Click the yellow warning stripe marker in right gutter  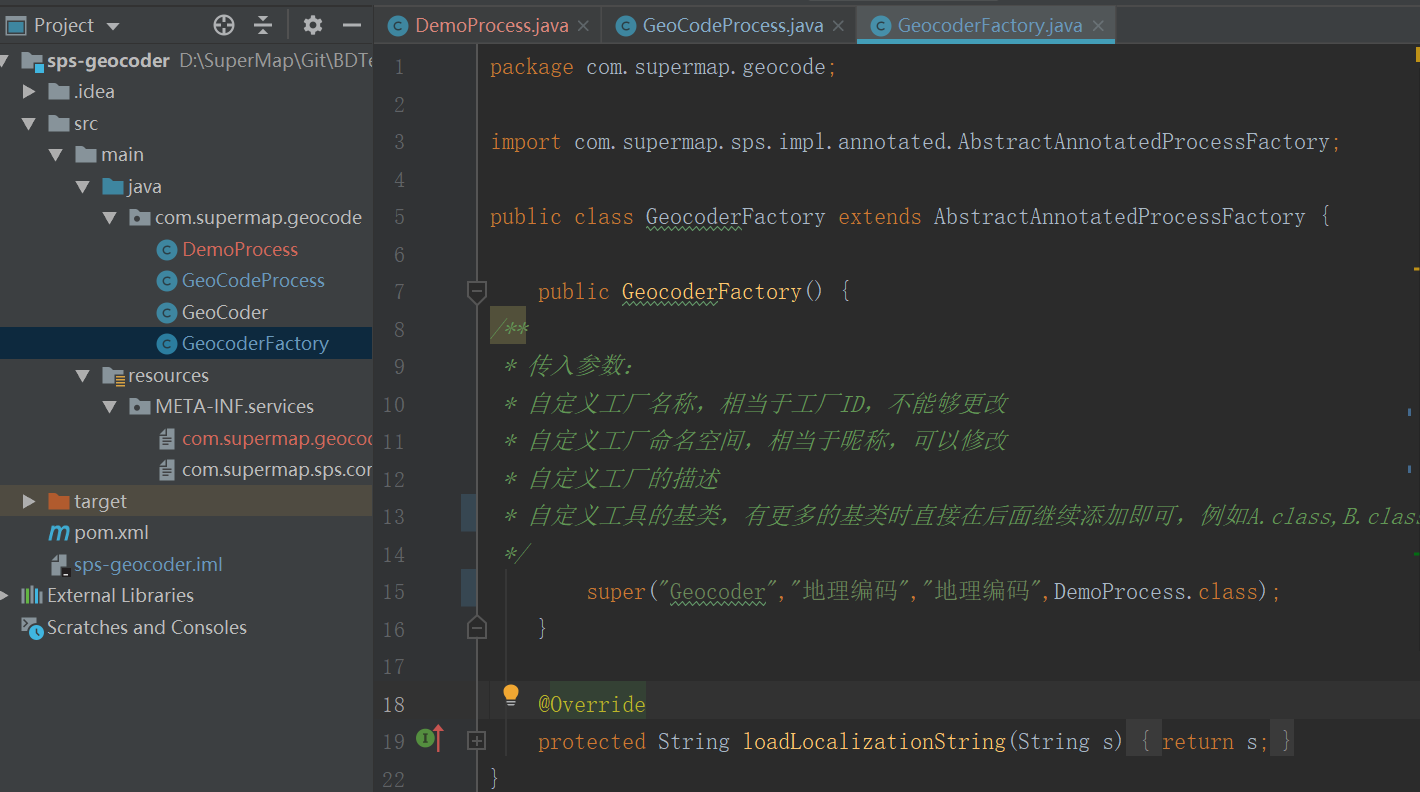click(1416, 268)
